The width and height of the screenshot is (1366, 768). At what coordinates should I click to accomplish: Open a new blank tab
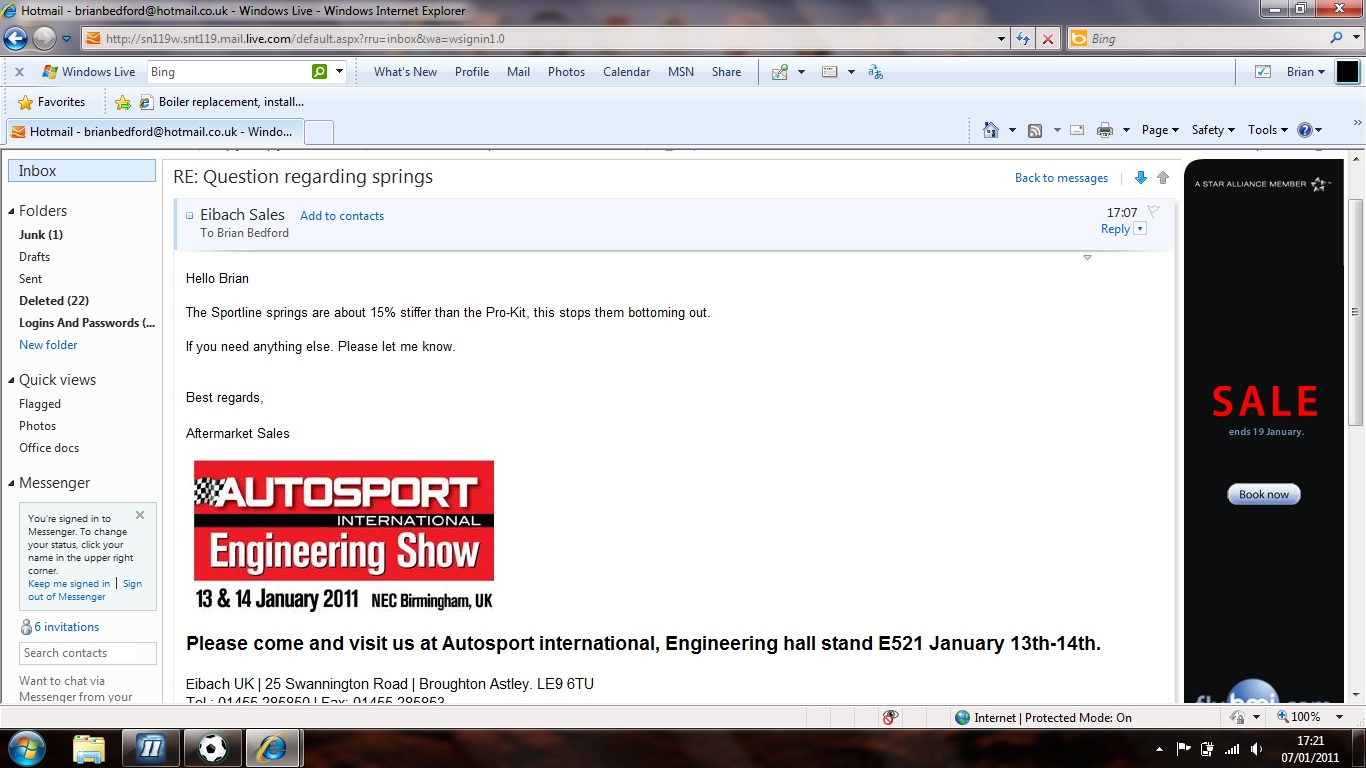(319, 132)
